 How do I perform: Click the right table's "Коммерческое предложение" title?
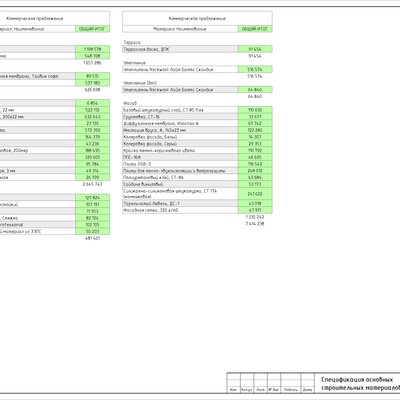coord(197,18)
